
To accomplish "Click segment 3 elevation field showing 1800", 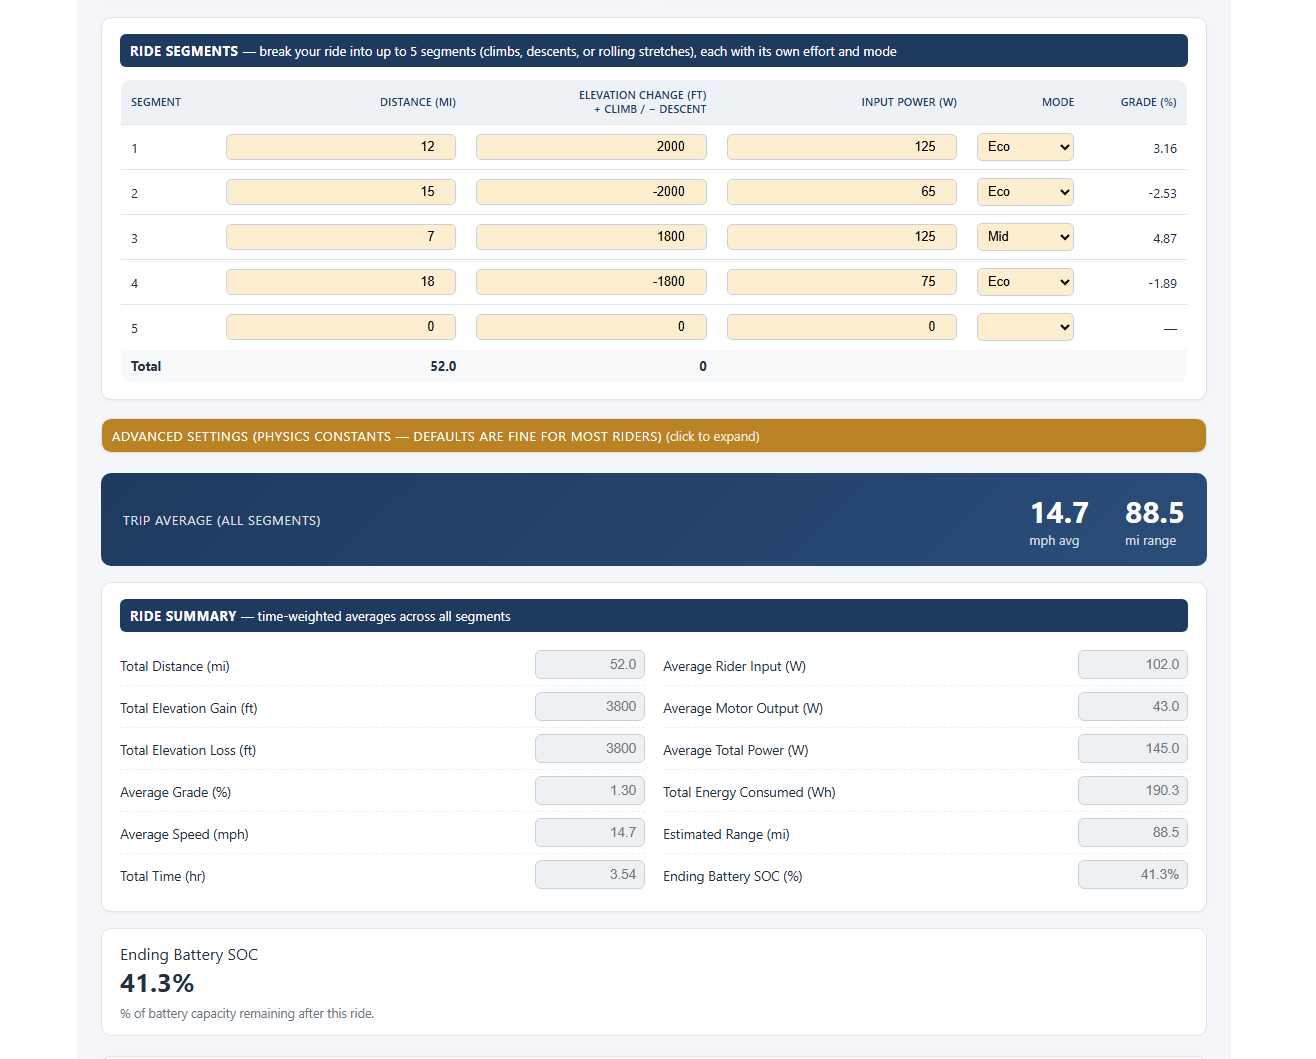I will coord(591,237).
